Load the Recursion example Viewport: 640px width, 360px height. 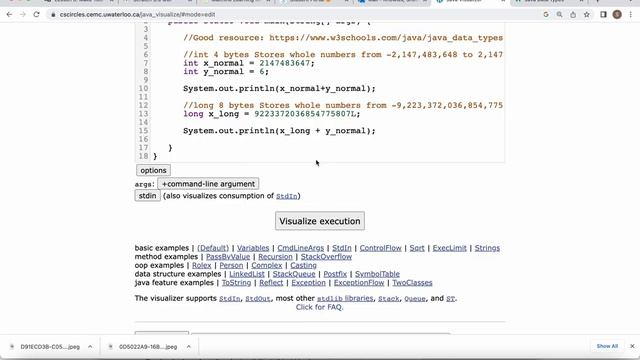275,257
